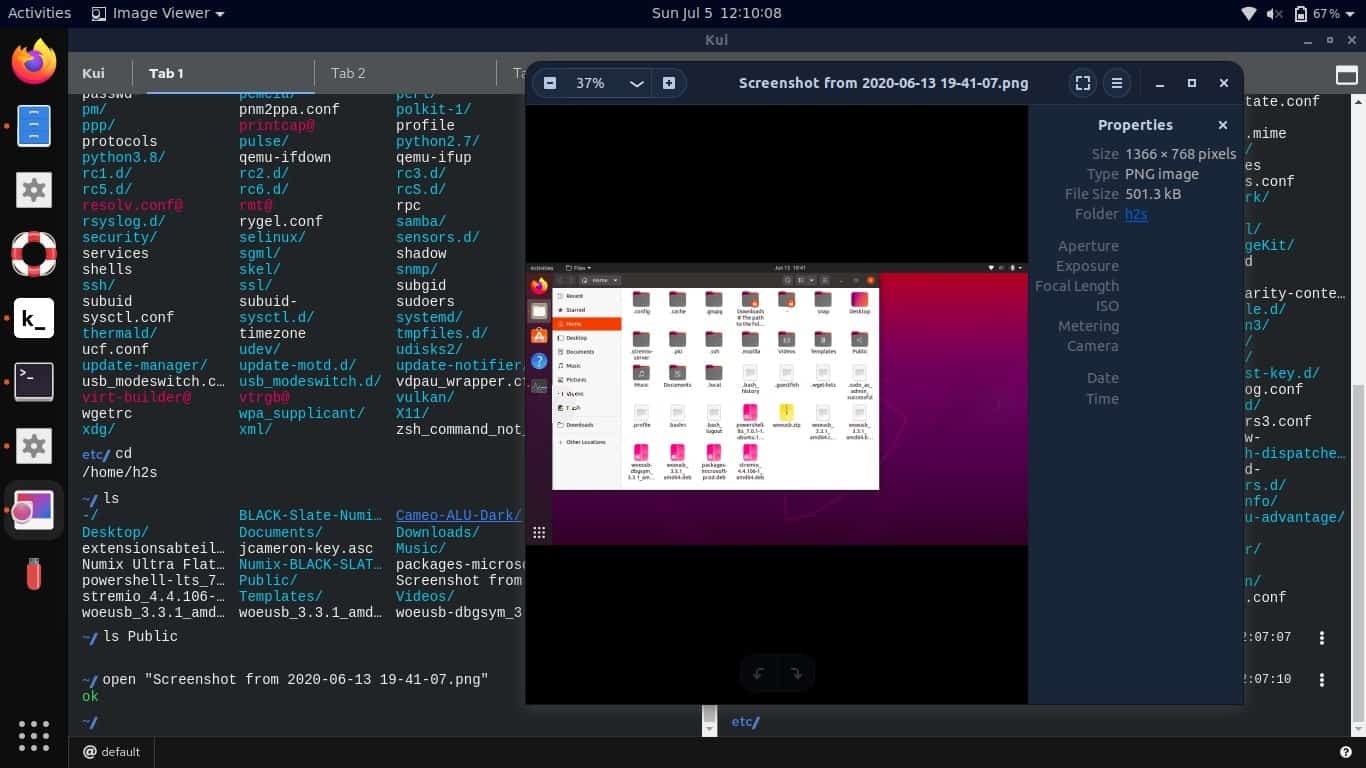The width and height of the screenshot is (1366, 768).
Task: Open the help lifebuoy dock icon
Action: 33,253
